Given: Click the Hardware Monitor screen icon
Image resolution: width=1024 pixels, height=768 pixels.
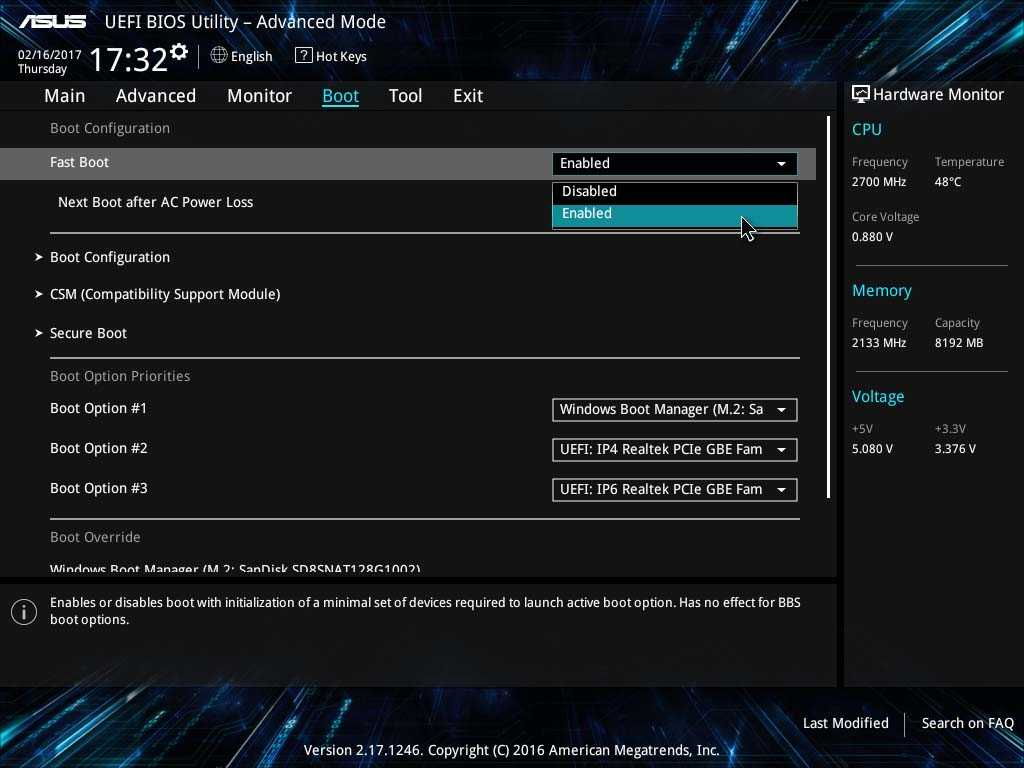Looking at the screenshot, I should [x=861, y=95].
